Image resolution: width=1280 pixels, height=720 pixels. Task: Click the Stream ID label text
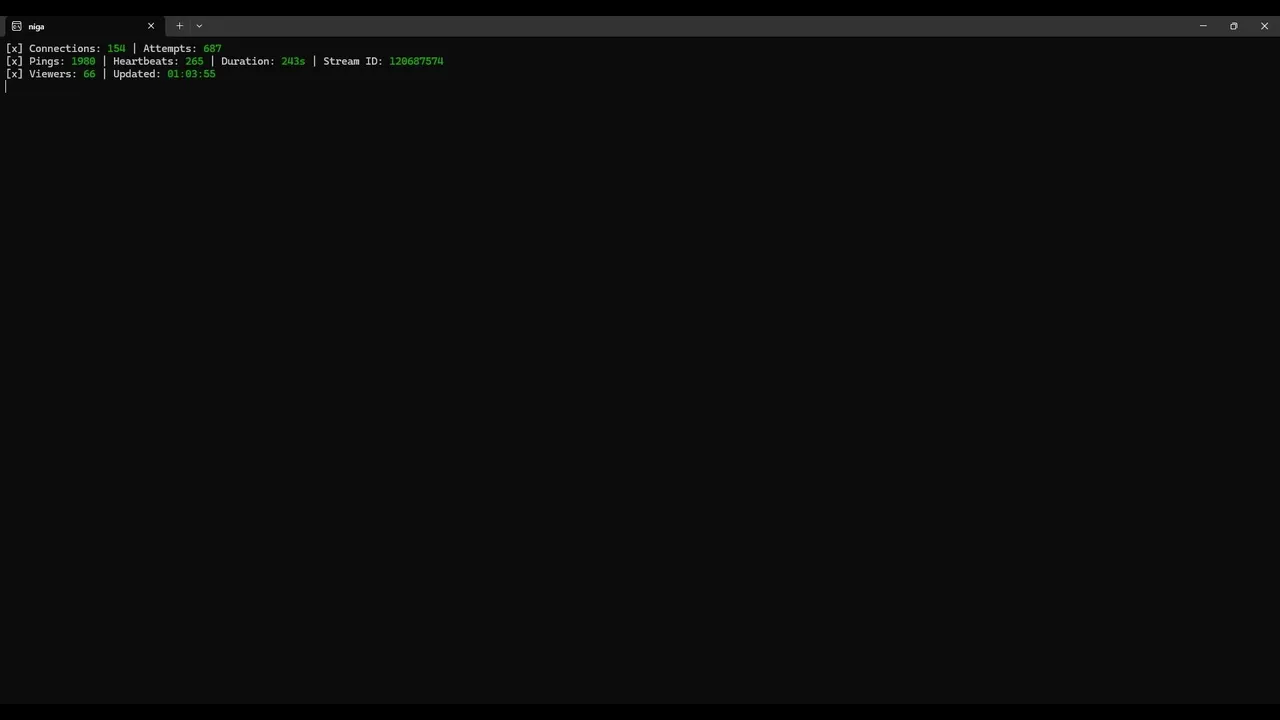pos(353,61)
